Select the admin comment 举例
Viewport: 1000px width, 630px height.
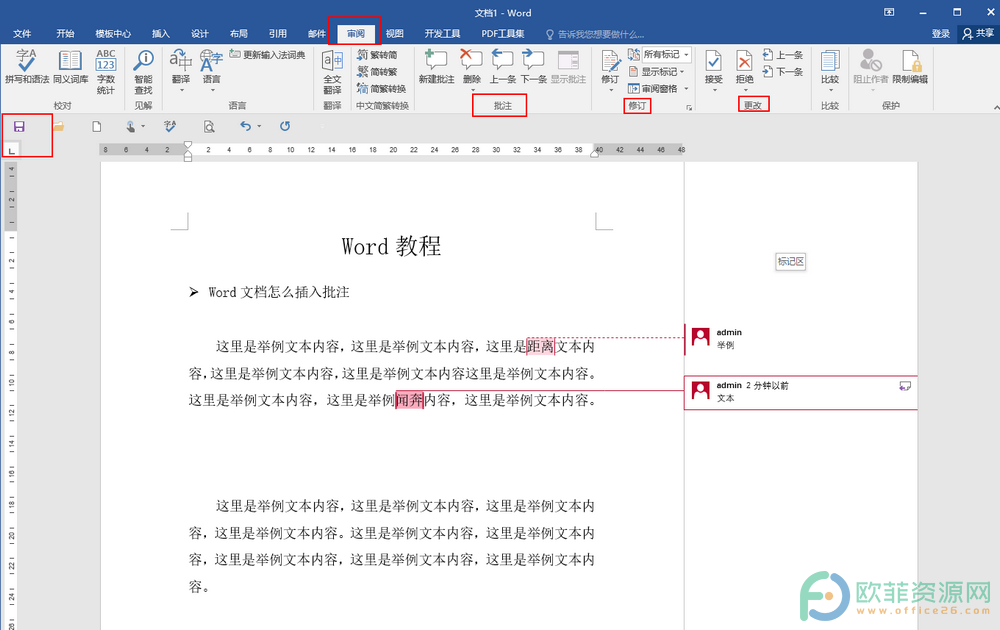[x=800, y=339]
